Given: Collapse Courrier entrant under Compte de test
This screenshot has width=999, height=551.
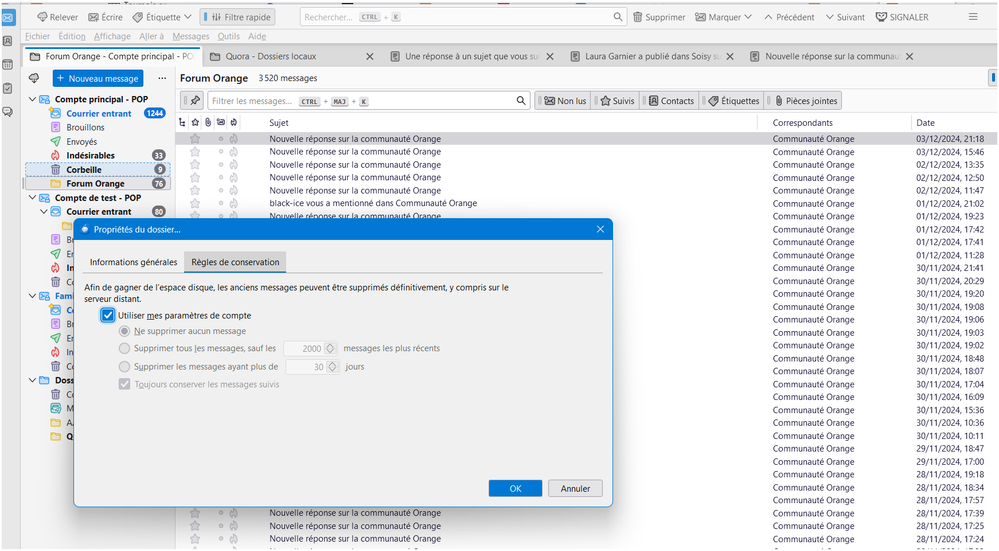Looking at the screenshot, I should coord(44,211).
